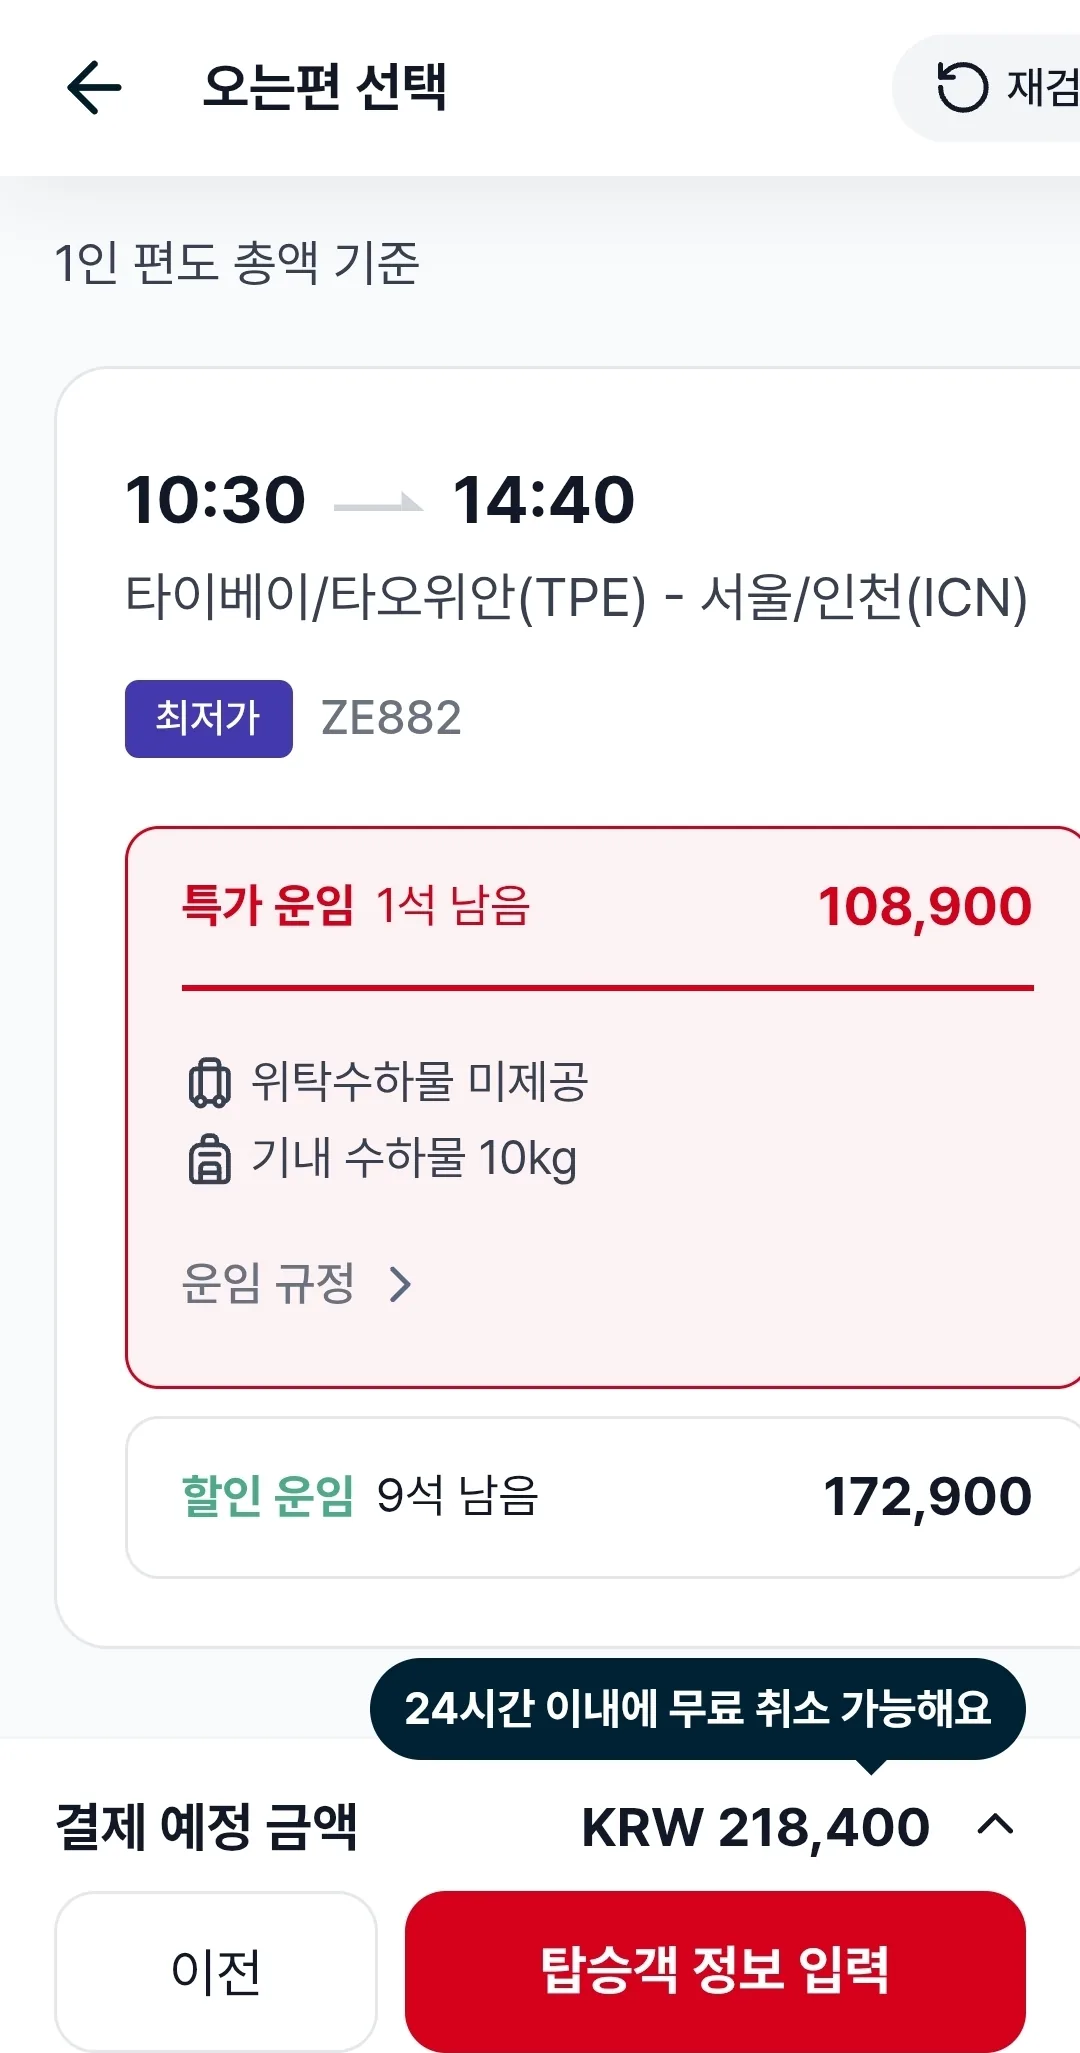Click the 이전 button

coord(216,1970)
